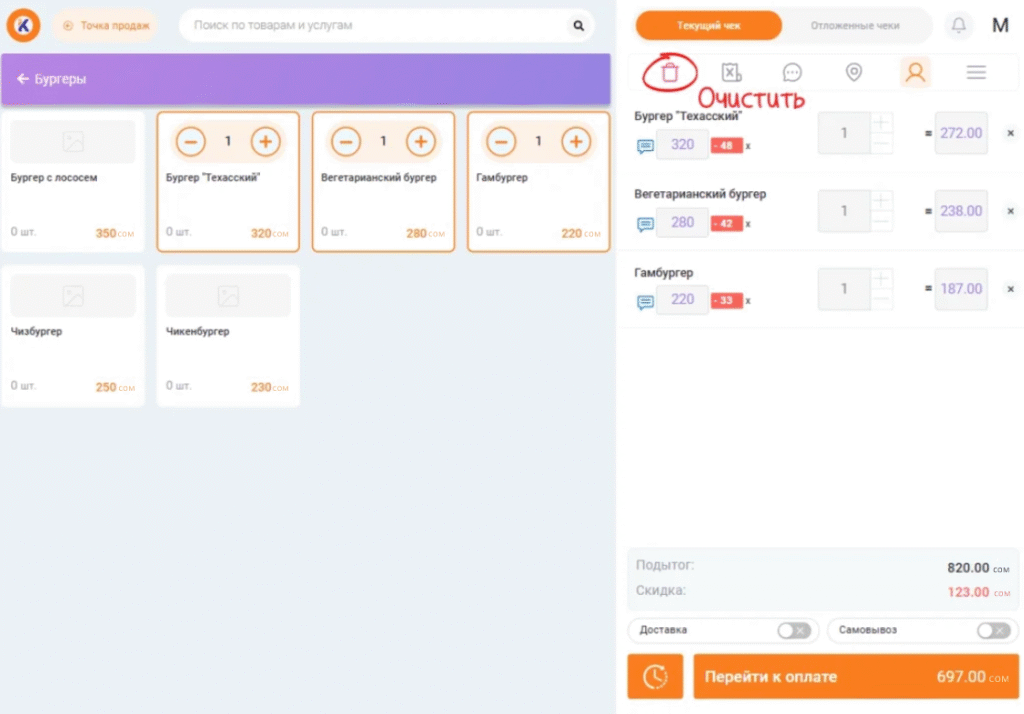Increase Гамбургер quantity with plus button
This screenshot has height=714, width=1024.
coord(575,142)
